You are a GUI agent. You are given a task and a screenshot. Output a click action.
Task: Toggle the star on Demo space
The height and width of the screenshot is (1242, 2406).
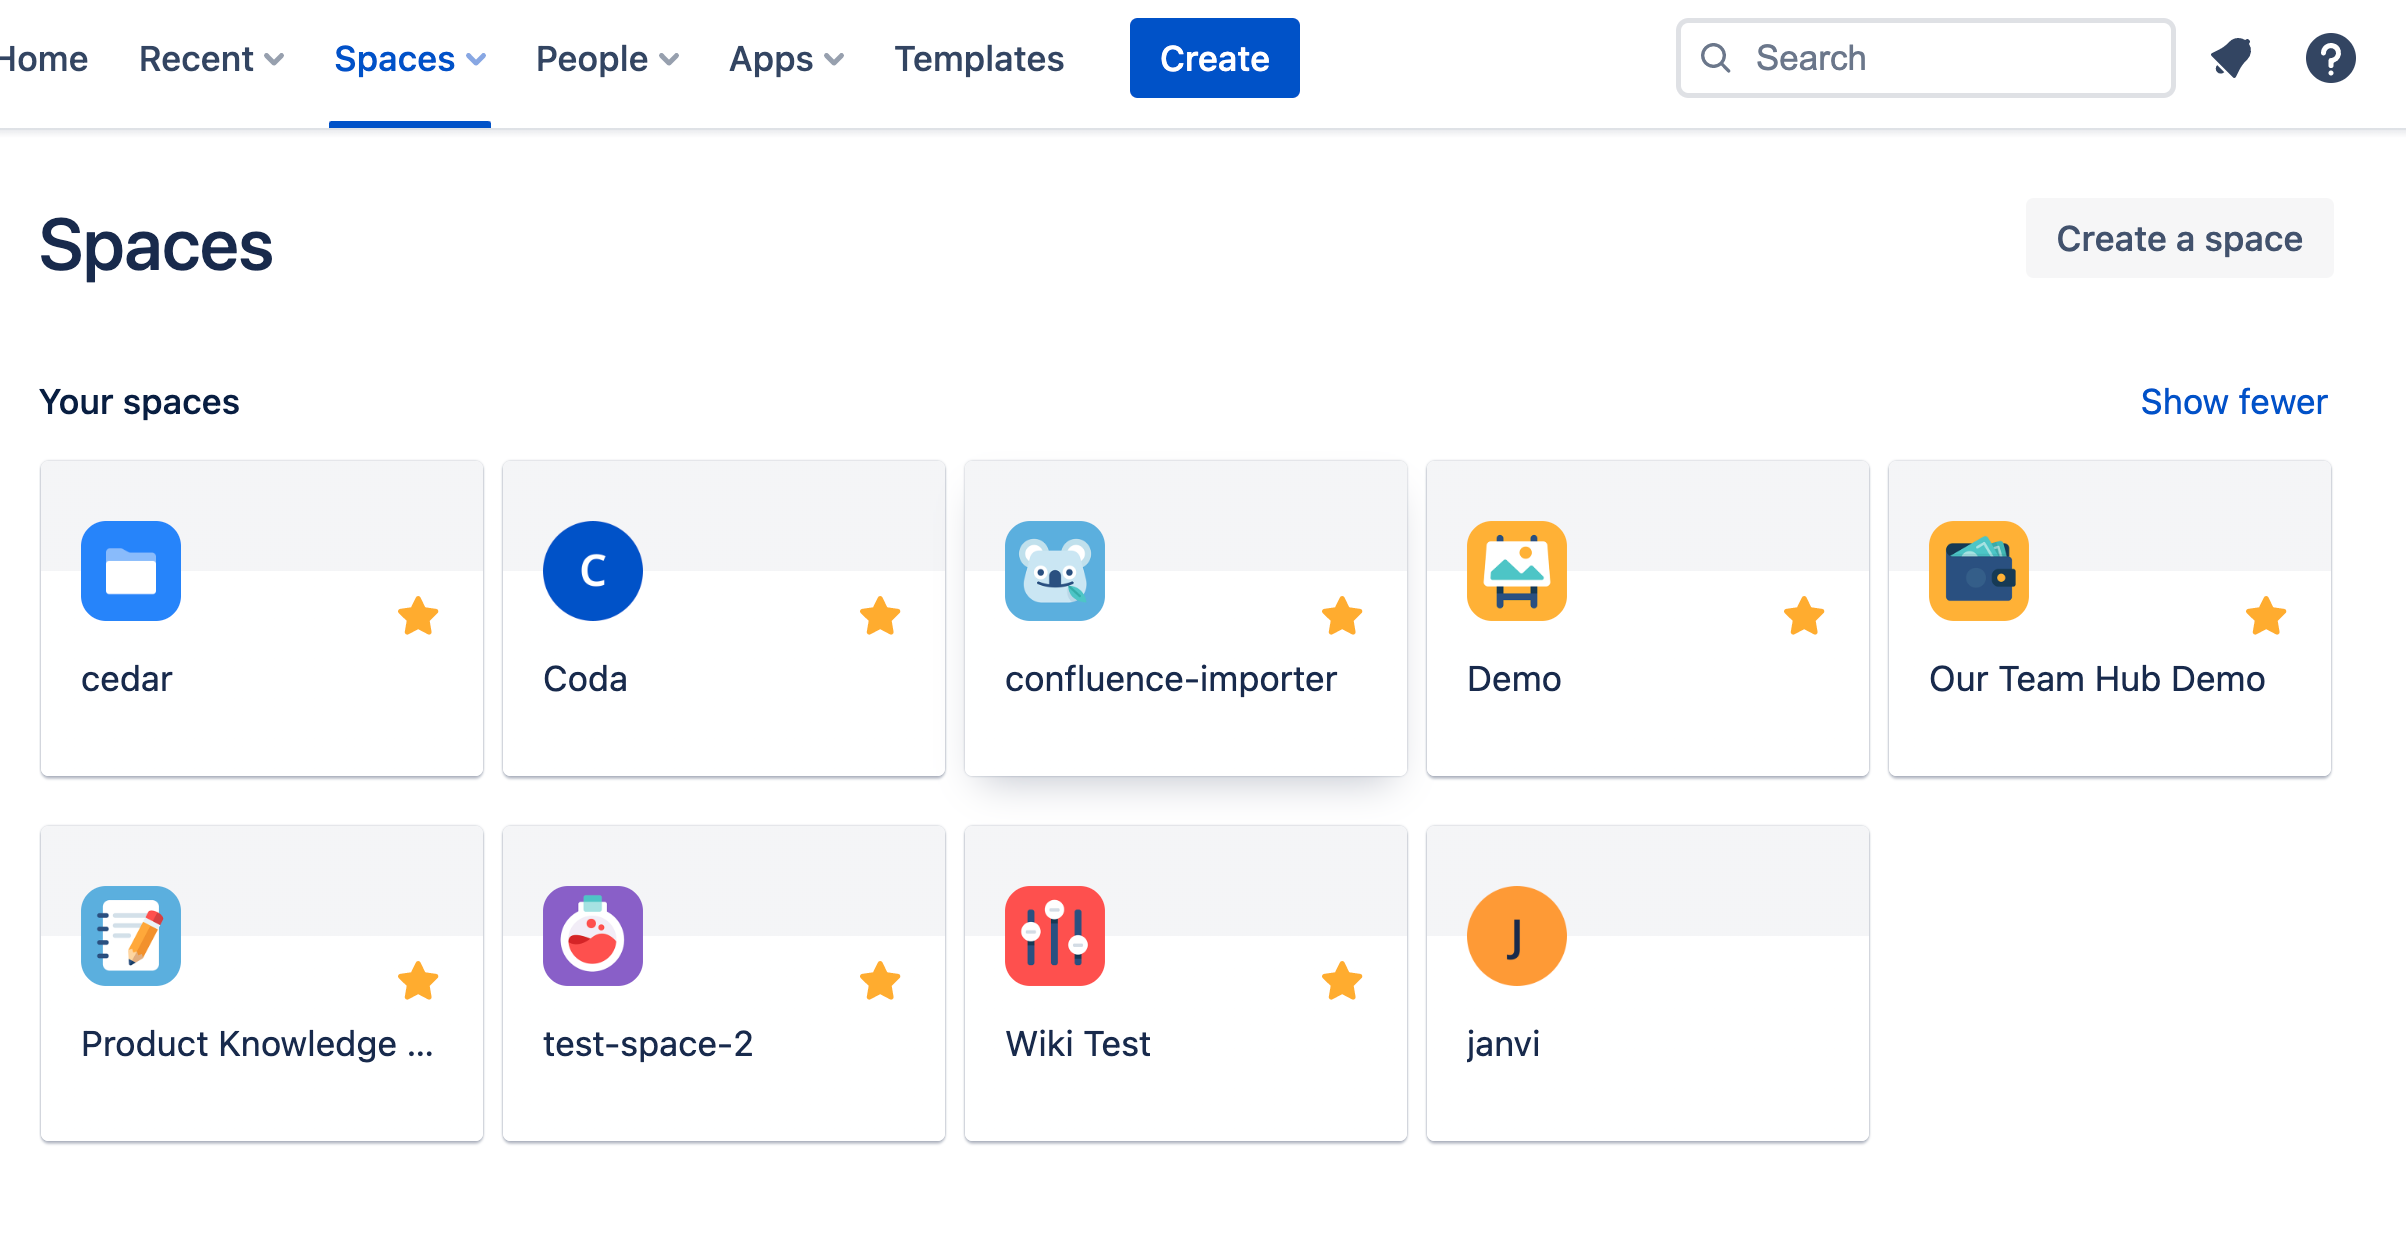click(1804, 616)
